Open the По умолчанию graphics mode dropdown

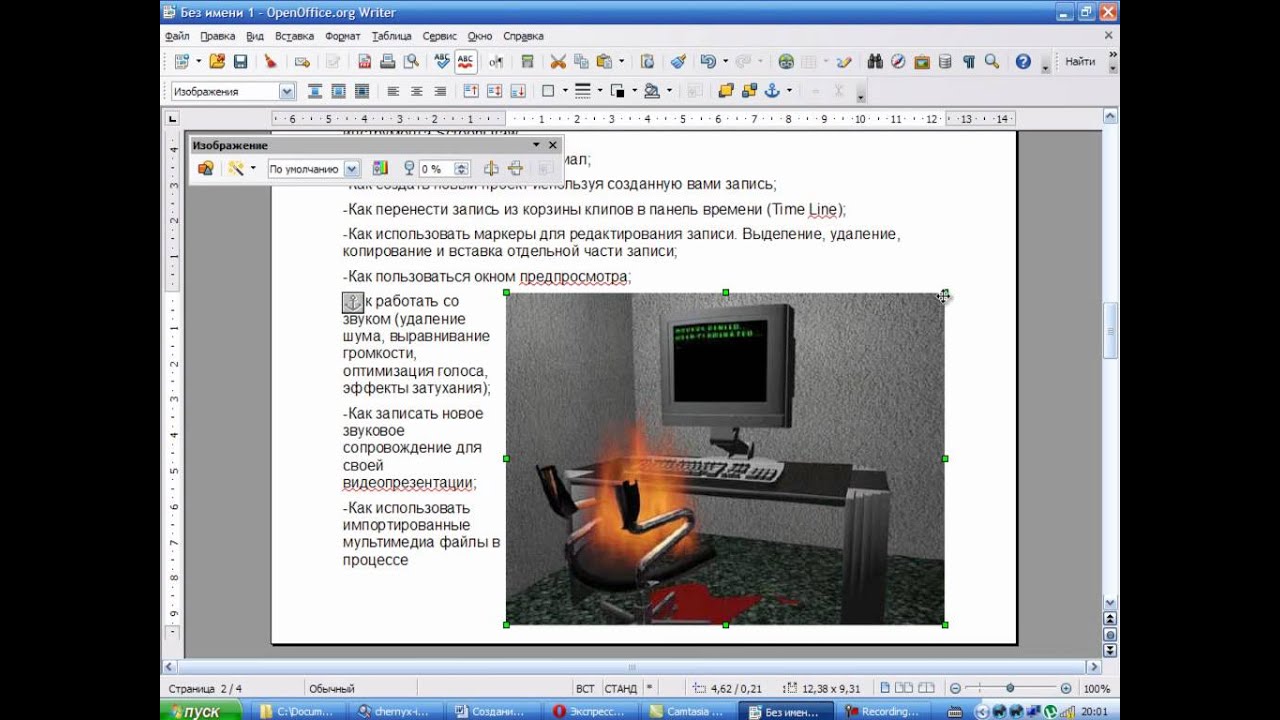point(351,169)
